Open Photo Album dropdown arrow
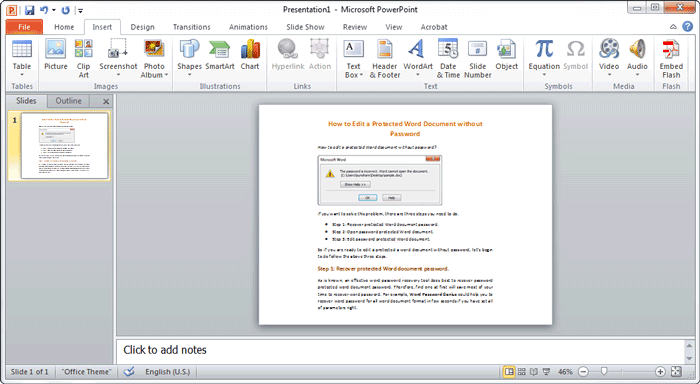Image resolution: width=700 pixels, height=384 pixels. (x=167, y=75)
